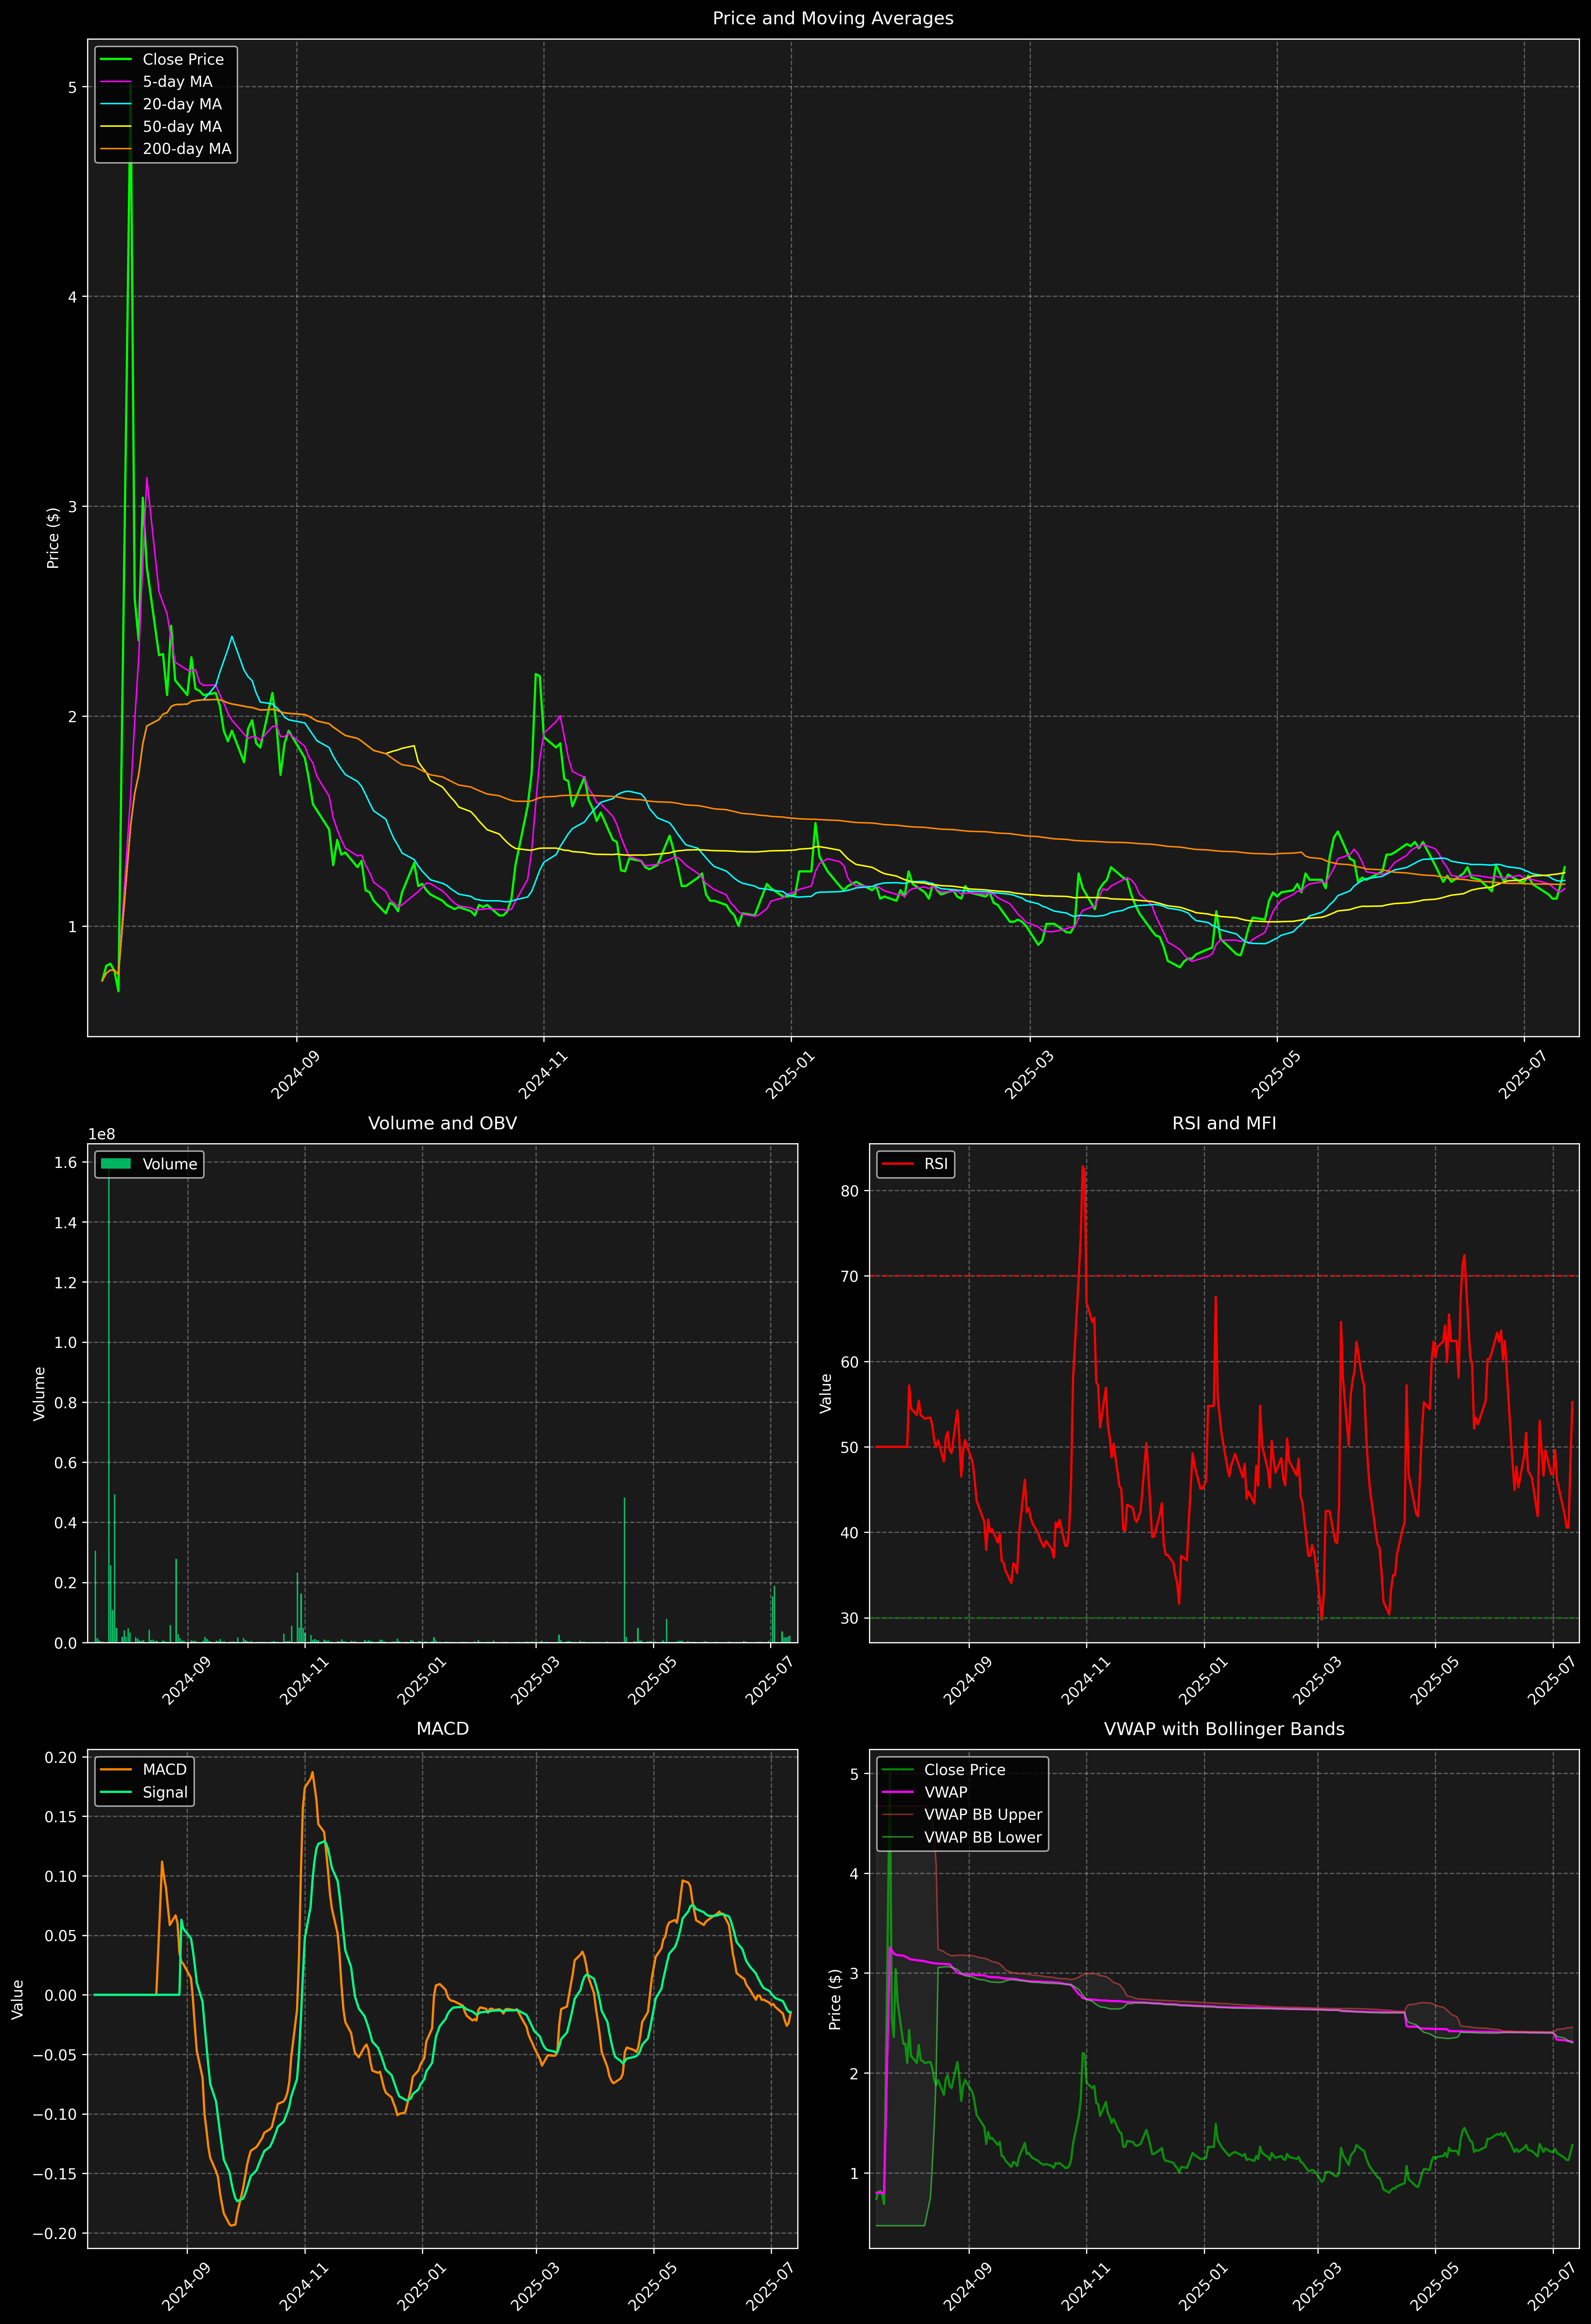Click the '70' y-axis tick on RSI chart
This screenshot has height=2324, width=1591.
850,1276
